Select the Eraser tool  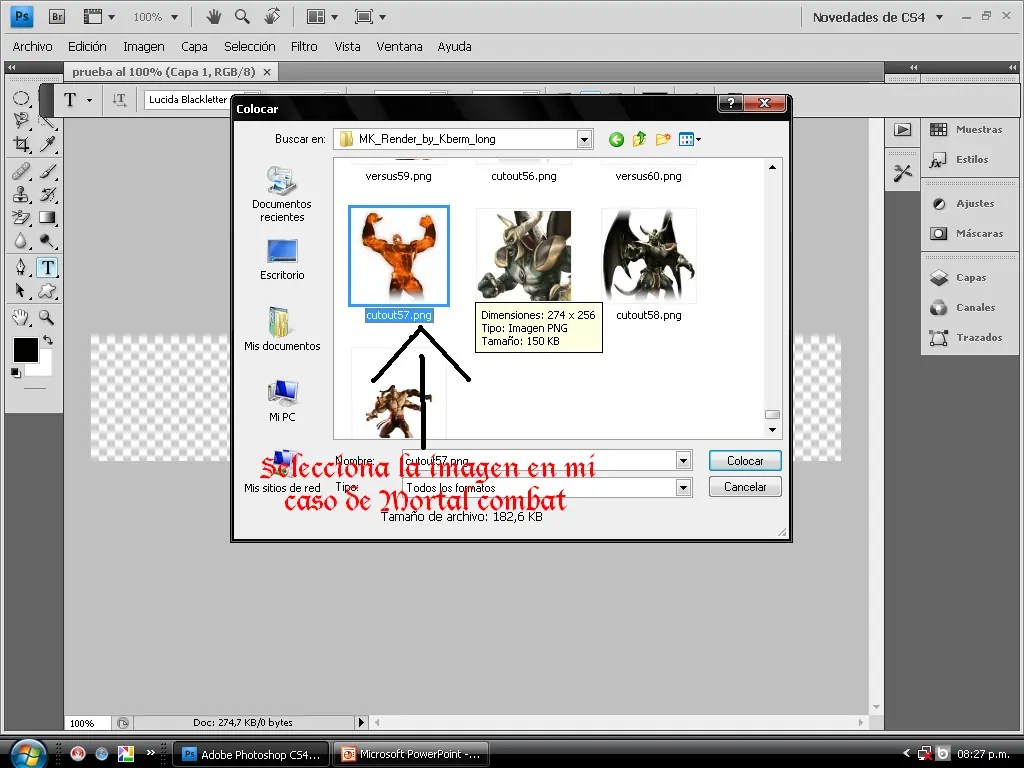(21, 217)
